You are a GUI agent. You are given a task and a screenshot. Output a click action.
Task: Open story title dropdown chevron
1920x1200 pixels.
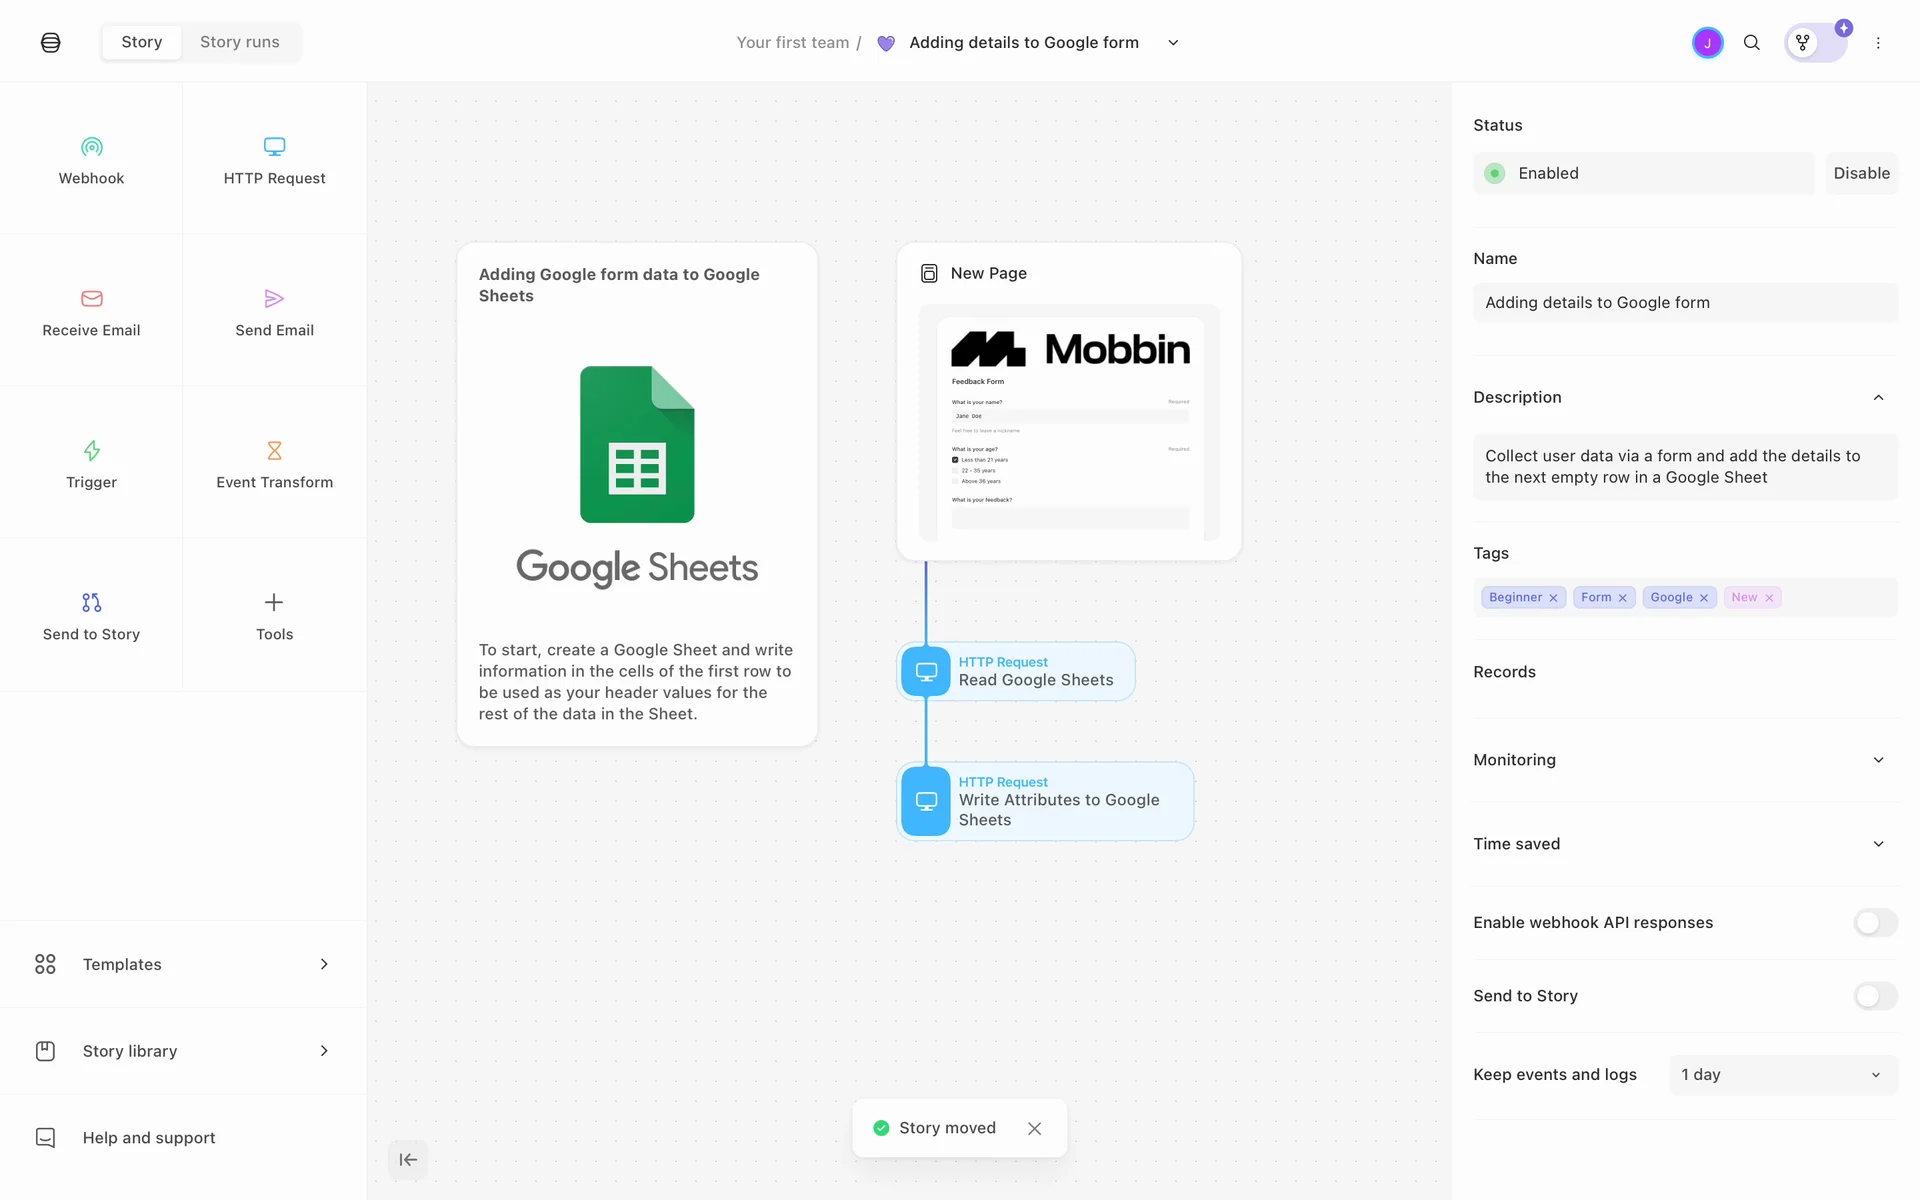[1173, 43]
